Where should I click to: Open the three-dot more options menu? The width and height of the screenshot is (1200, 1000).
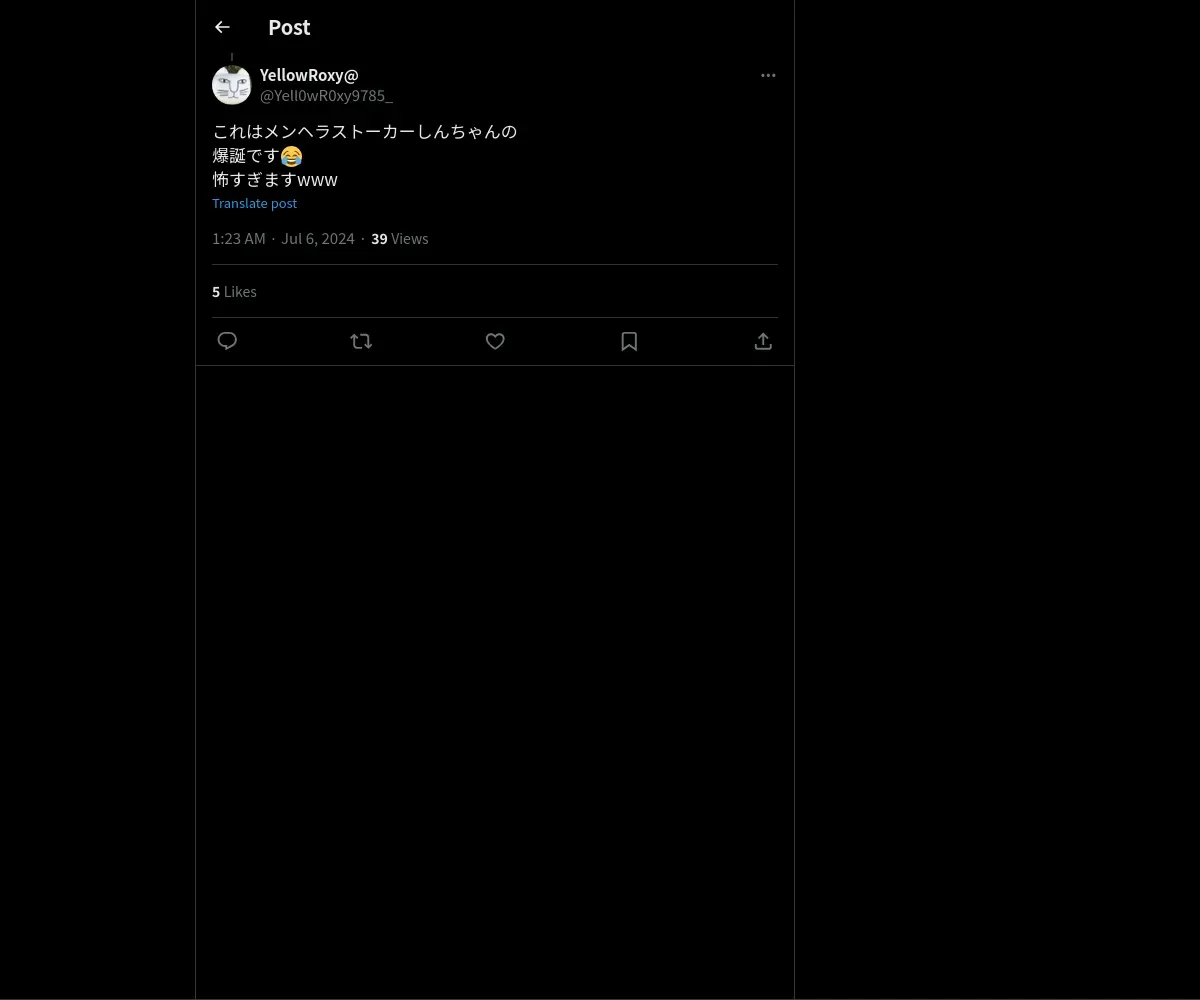(768, 75)
